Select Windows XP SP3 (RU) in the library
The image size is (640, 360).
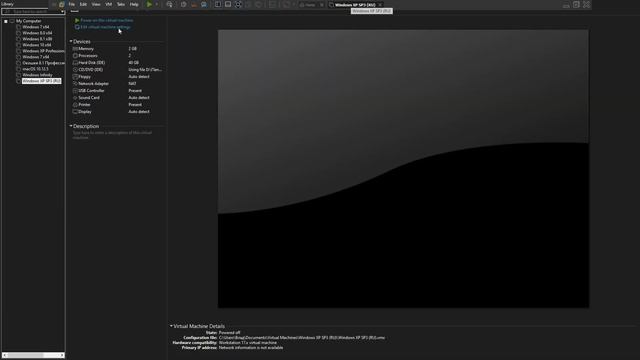pyautogui.click(x=41, y=81)
